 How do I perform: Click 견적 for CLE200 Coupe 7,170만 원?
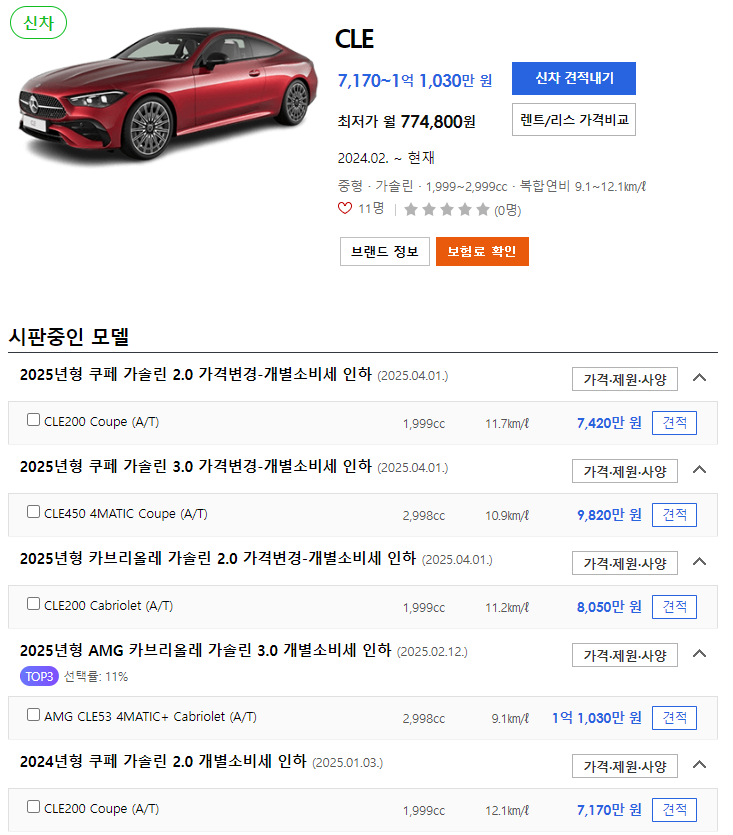tap(674, 810)
